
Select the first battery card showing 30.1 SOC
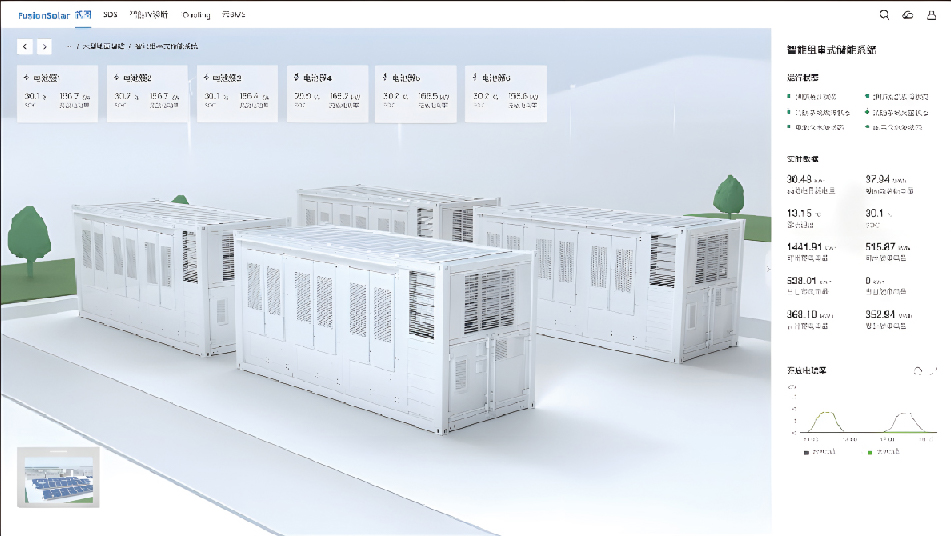tap(58, 93)
